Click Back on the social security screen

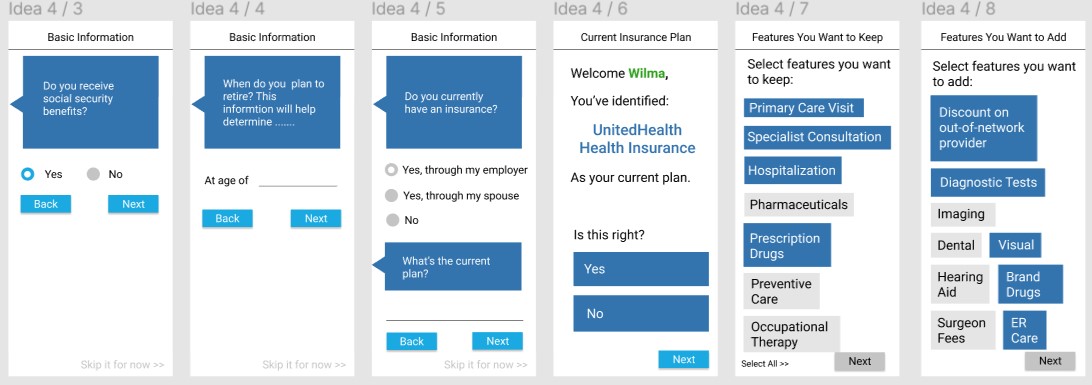[x=46, y=204]
